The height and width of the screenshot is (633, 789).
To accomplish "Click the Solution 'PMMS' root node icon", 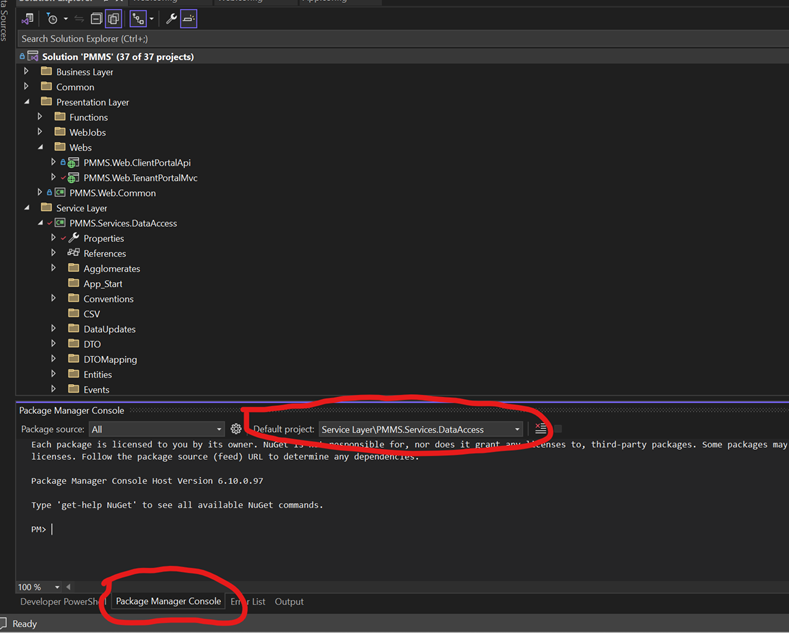I will pos(33,57).
